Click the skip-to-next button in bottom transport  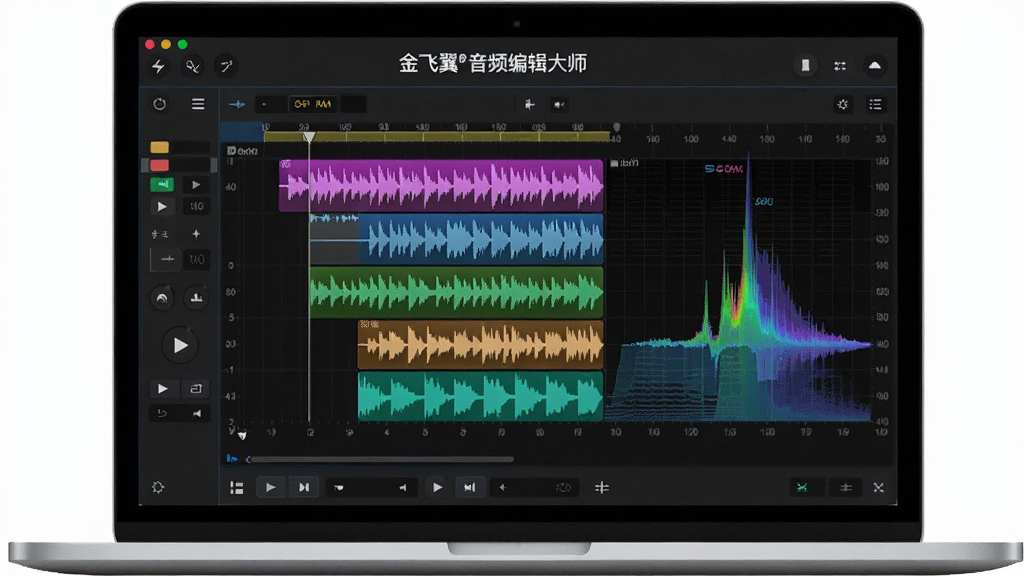[x=304, y=487]
